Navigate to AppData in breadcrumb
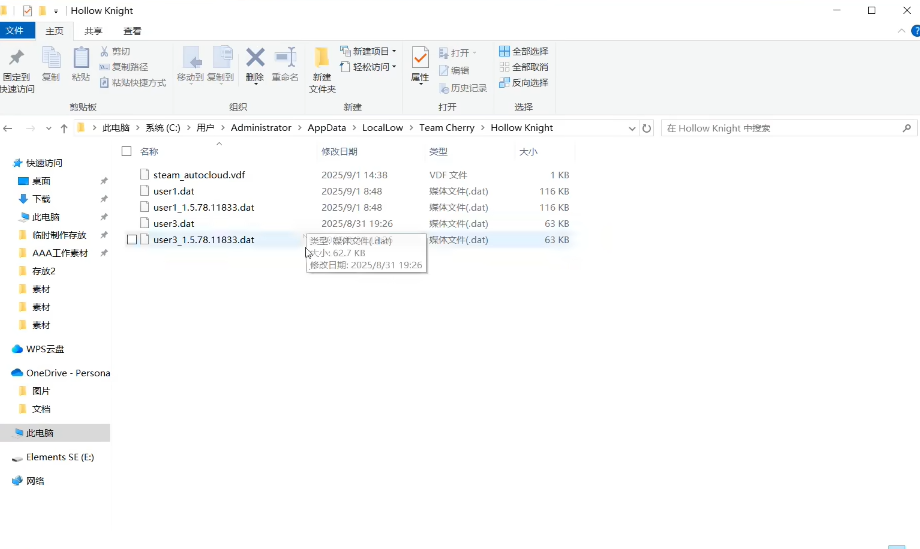The height and width of the screenshot is (549, 920). coord(327,128)
